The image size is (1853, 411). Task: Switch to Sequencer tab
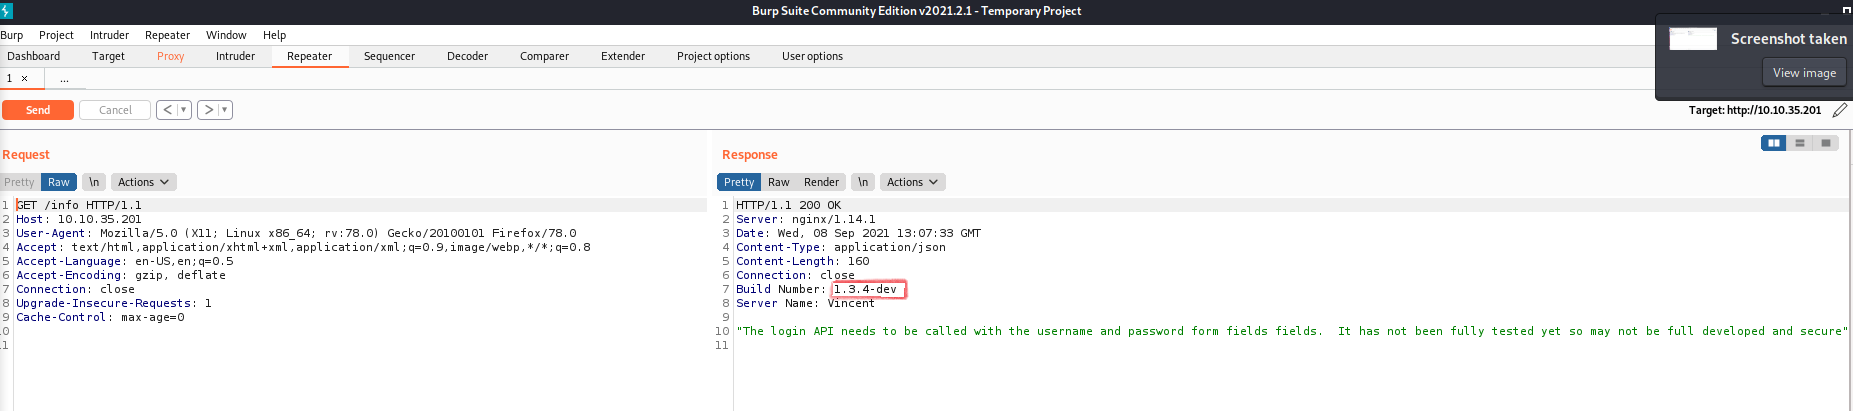pyautogui.click(x=389, y=56)
